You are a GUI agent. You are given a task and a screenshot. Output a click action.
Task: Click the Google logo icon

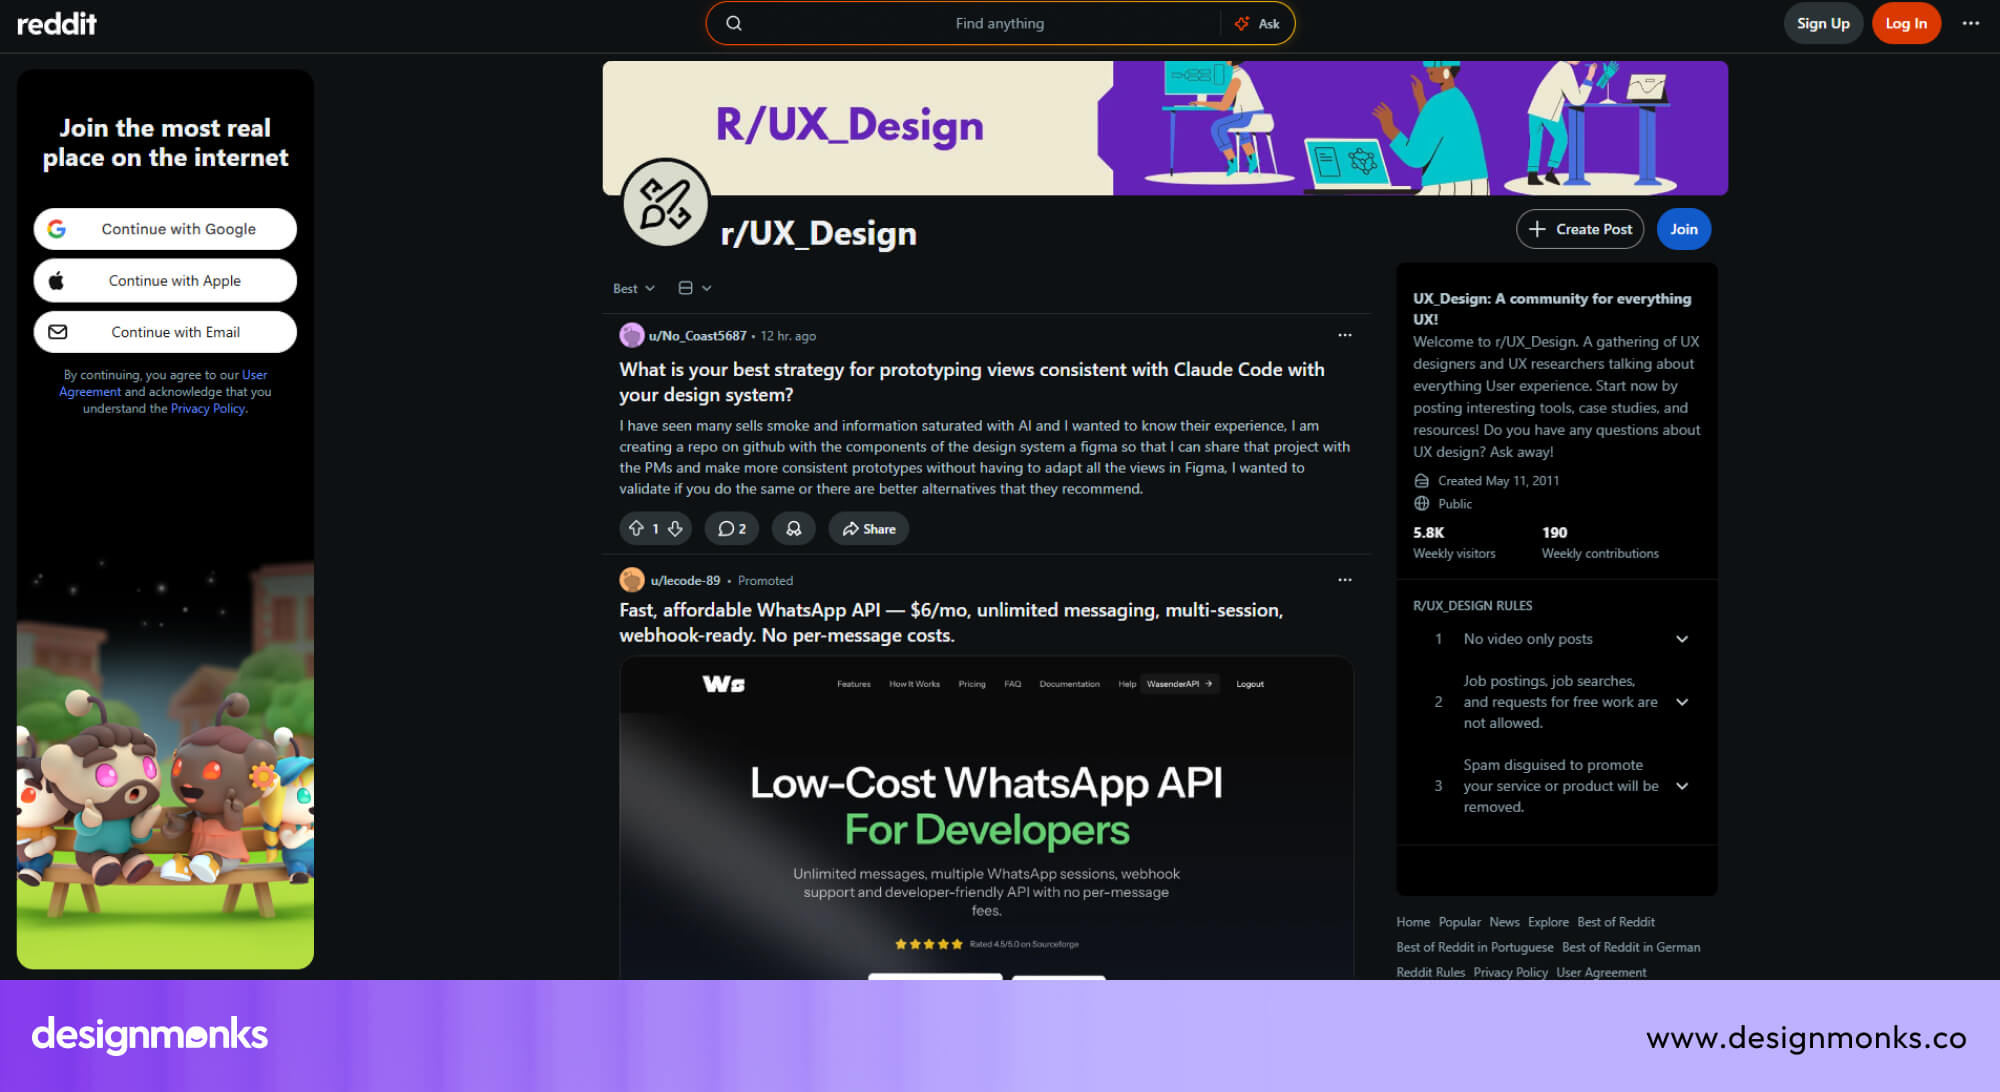pos(57,229)
